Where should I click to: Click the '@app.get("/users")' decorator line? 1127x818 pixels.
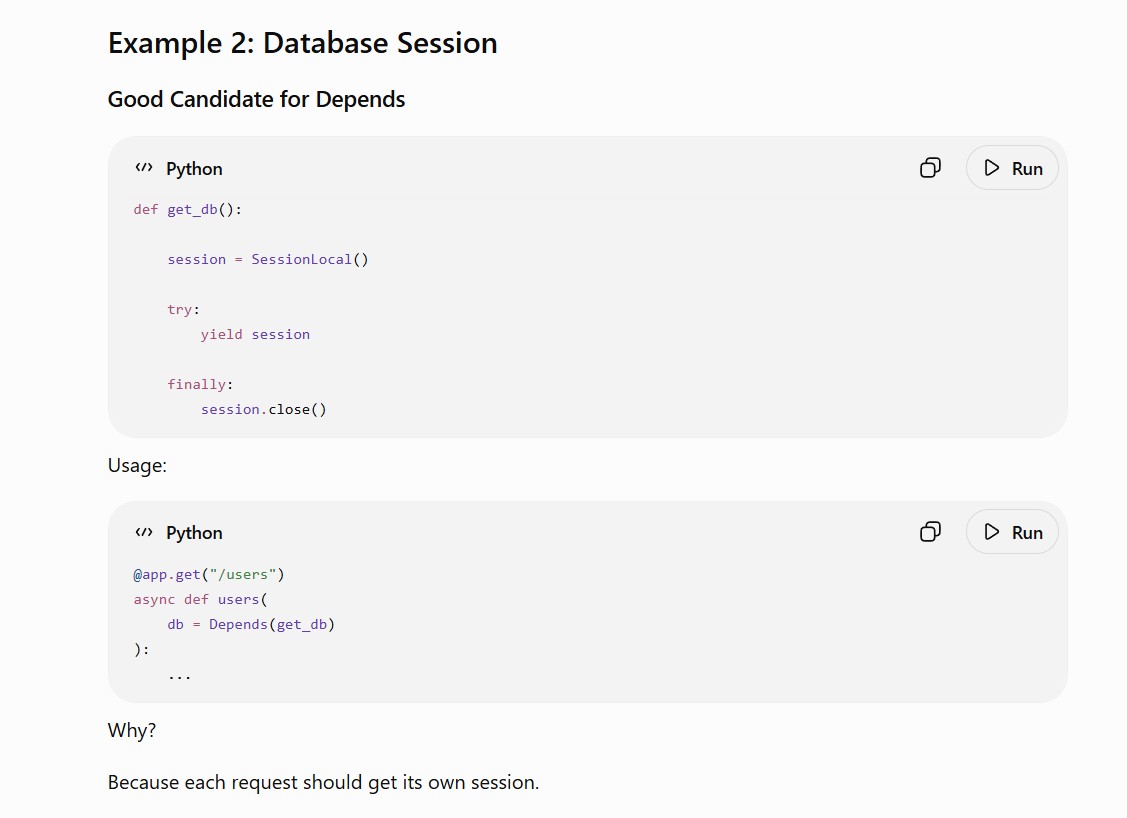point(209,574)
